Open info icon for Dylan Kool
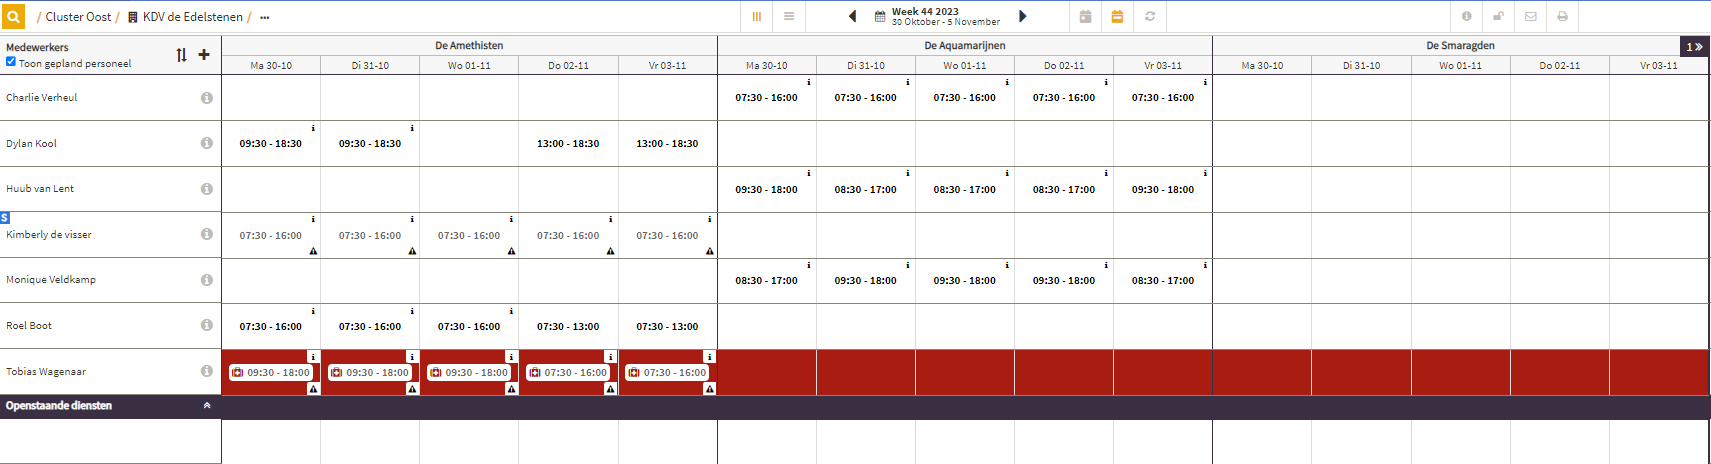 [x=206, y=143]
